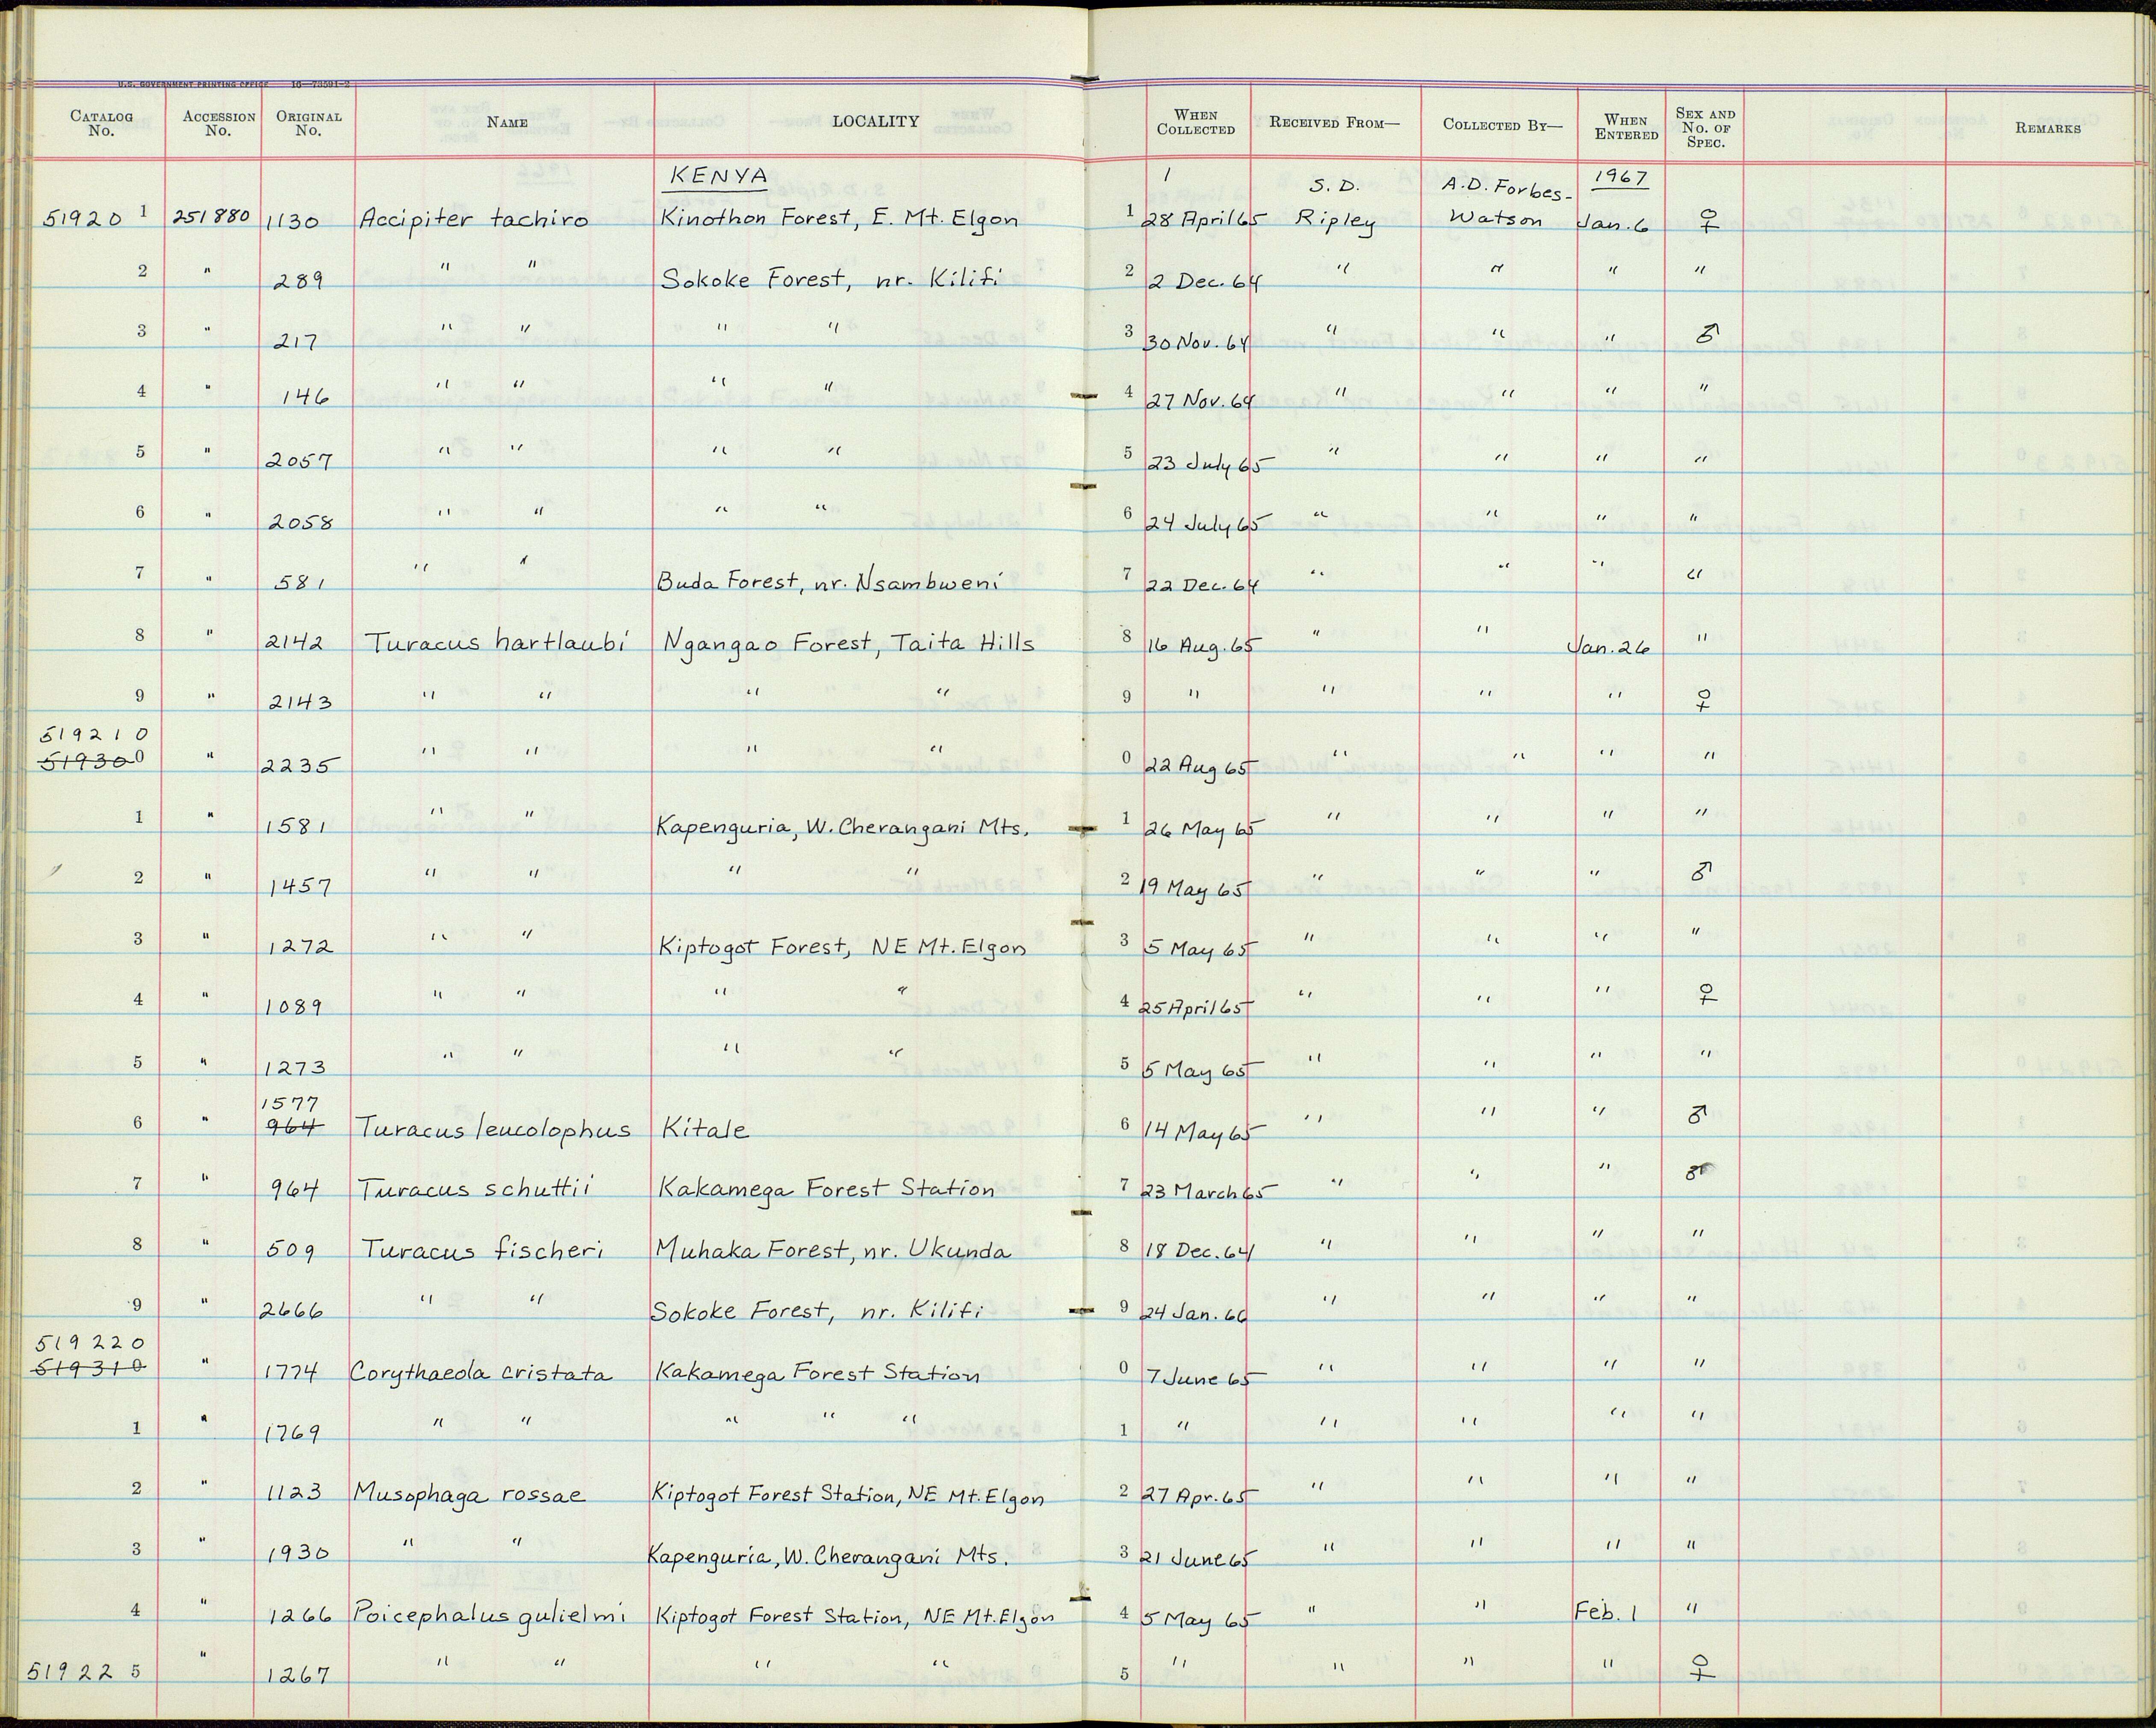Click the locality 'Kitale'
2156x1728 pixels.
tap(704, 1129)
